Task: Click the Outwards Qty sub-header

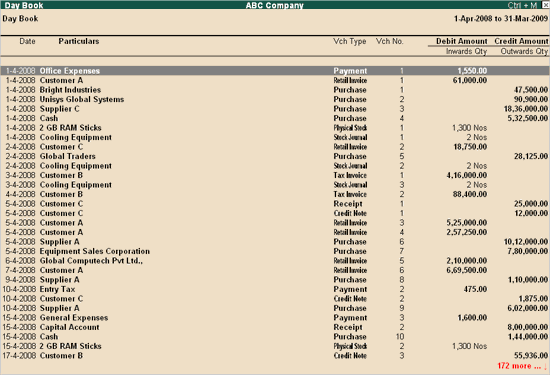Action: [524, 51]
